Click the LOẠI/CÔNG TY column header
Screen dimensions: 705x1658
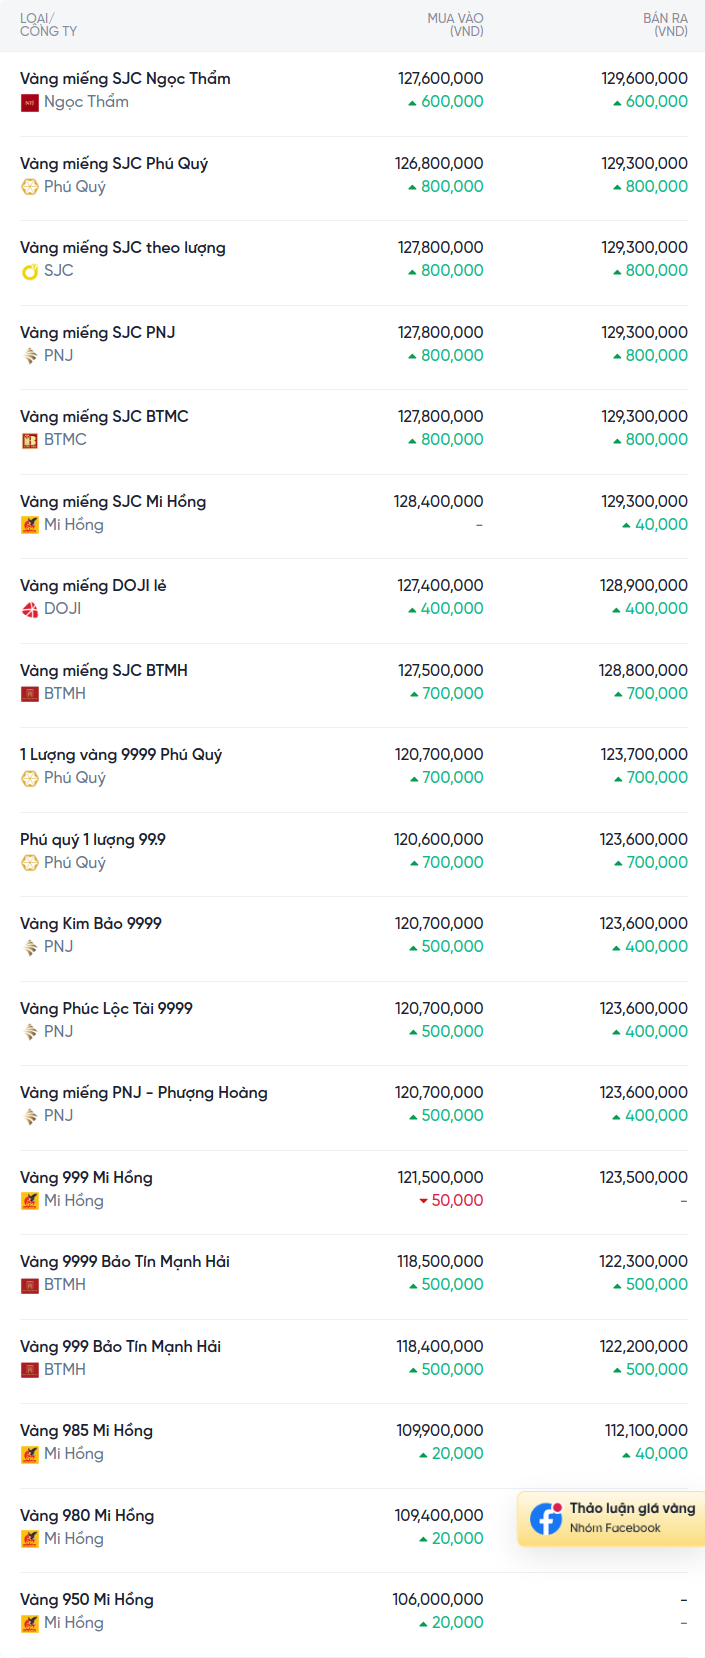[48, 25]
